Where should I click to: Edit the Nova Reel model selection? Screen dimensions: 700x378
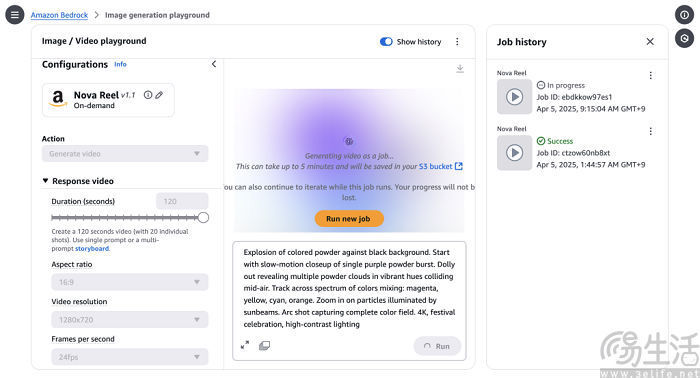click(x=159, y=95)
